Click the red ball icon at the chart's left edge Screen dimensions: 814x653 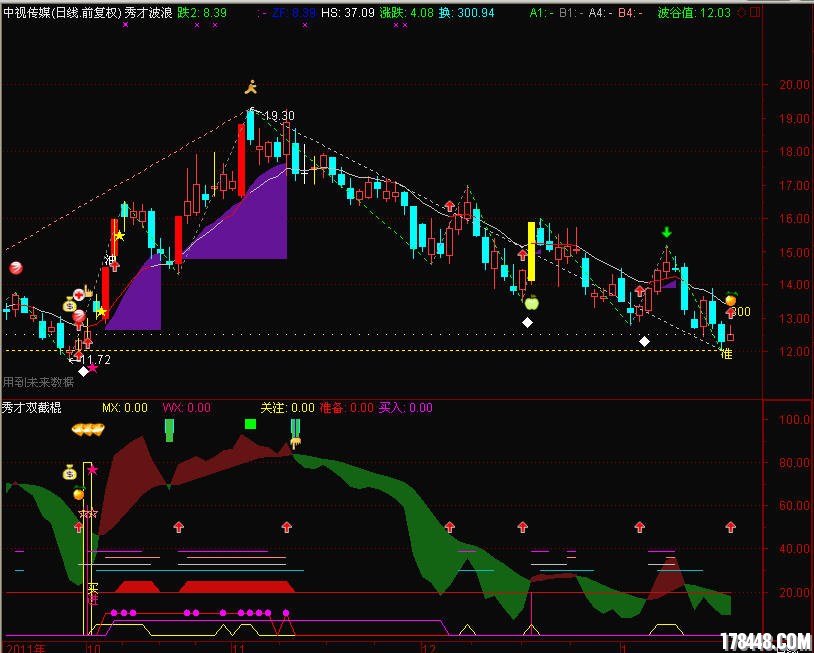coord(16,268)
